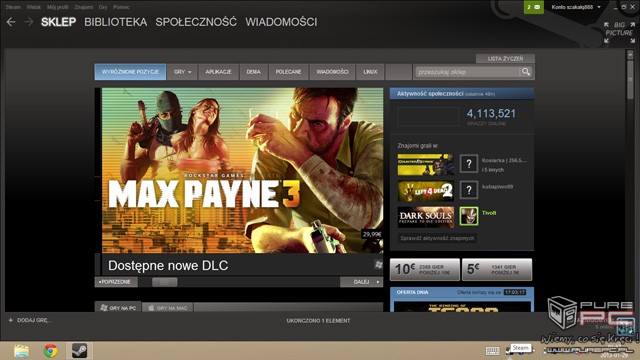
Task: Click the plus Dodaj grę icon
Action: [x=11, y=320]
